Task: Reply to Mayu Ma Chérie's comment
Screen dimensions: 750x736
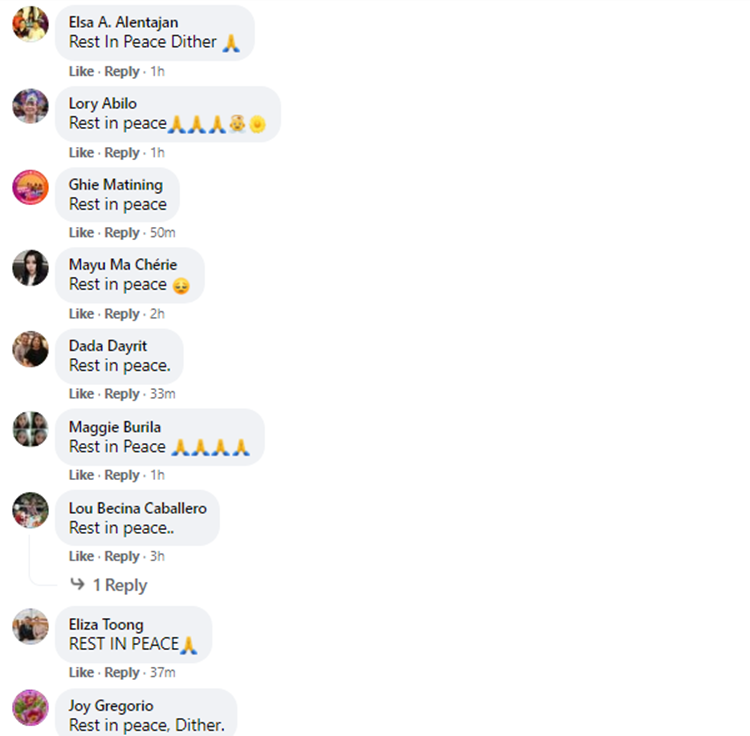Action: [x=122, y=314]
